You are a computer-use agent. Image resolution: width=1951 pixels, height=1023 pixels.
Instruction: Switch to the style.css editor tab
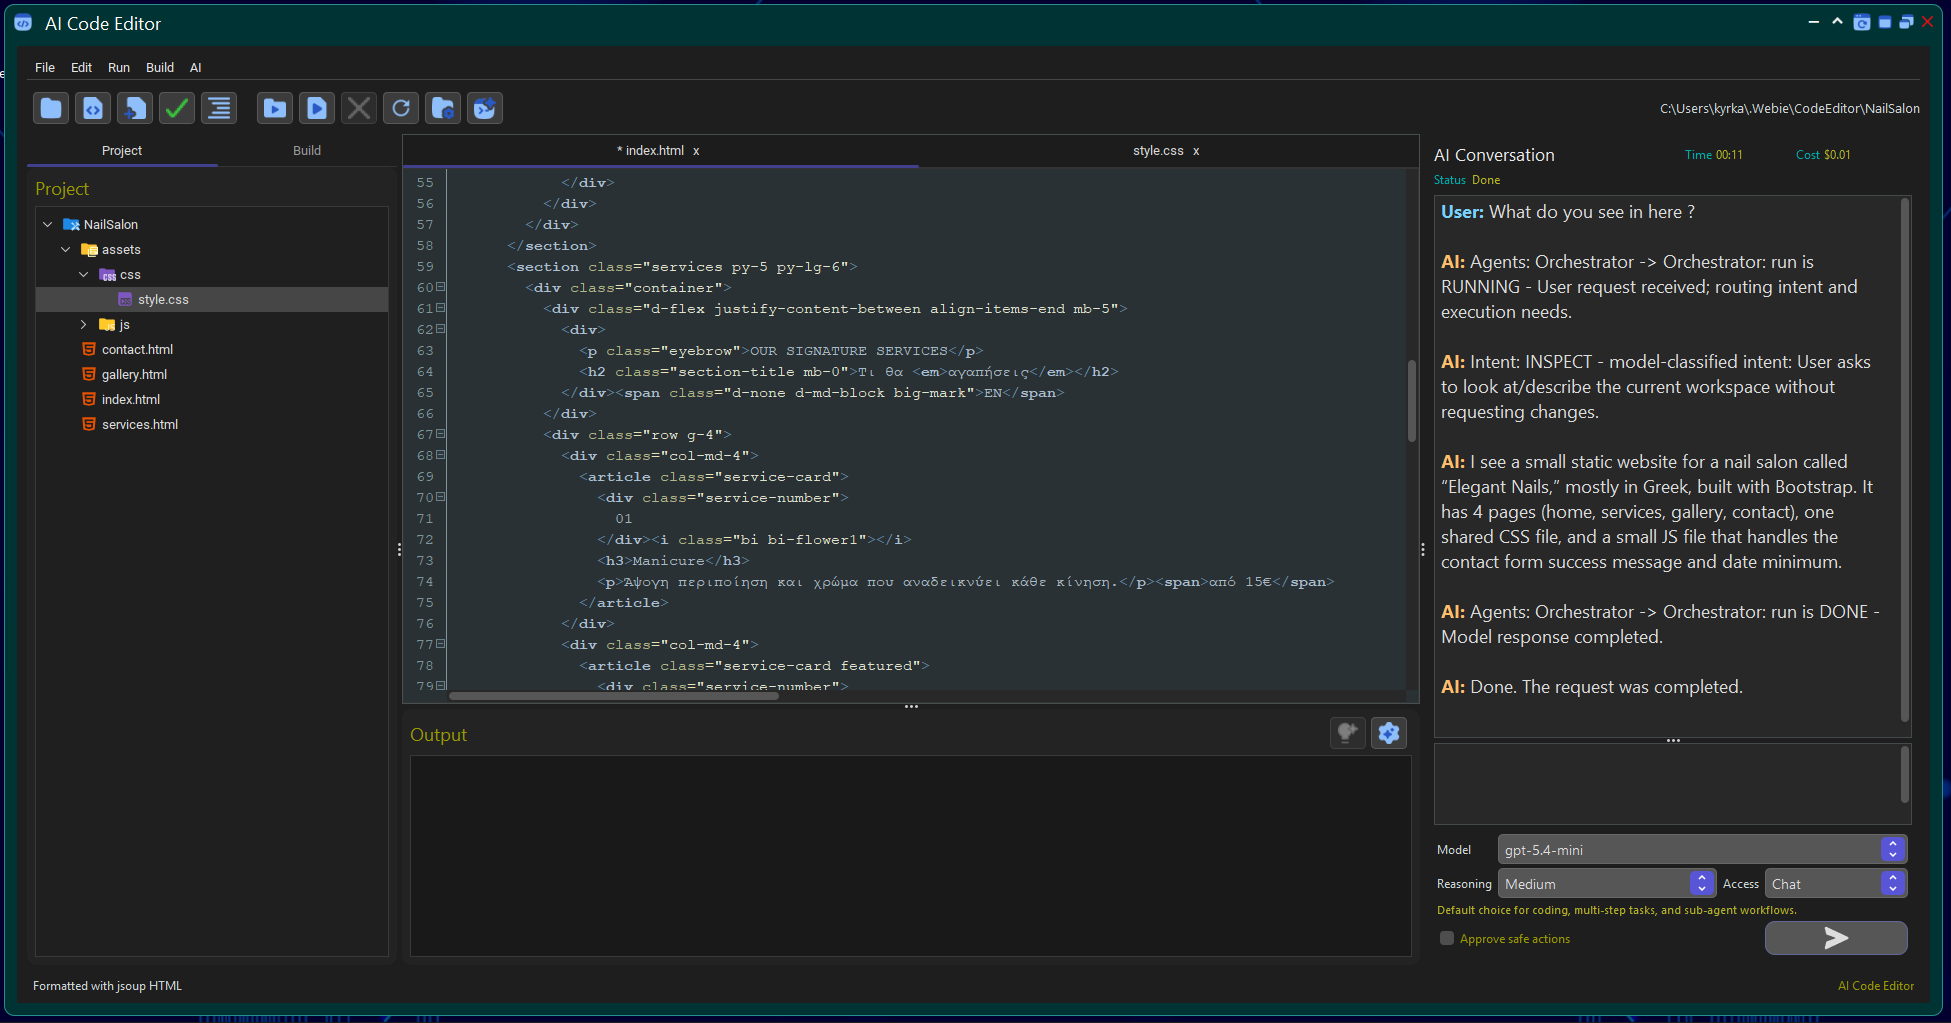pos(1158,151)
